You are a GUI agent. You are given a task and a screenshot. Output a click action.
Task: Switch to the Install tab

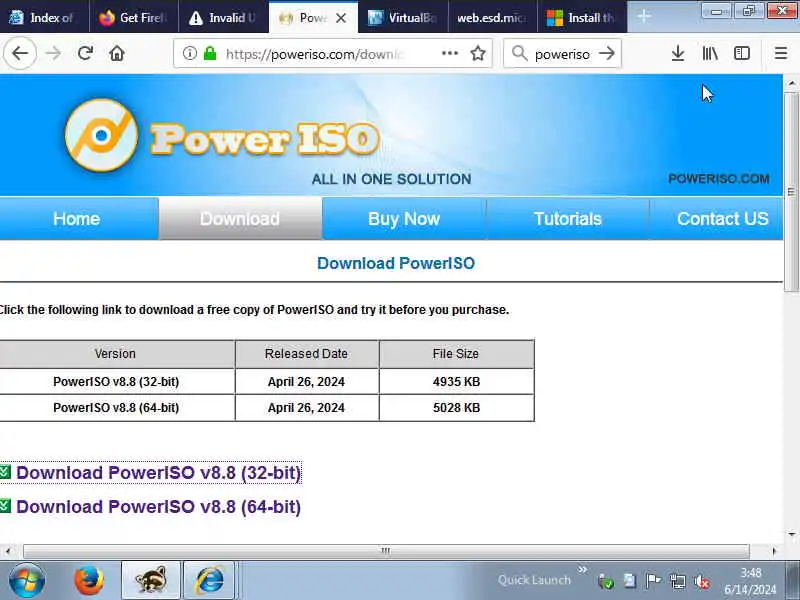pyautogui.click(x=583, y=17)
